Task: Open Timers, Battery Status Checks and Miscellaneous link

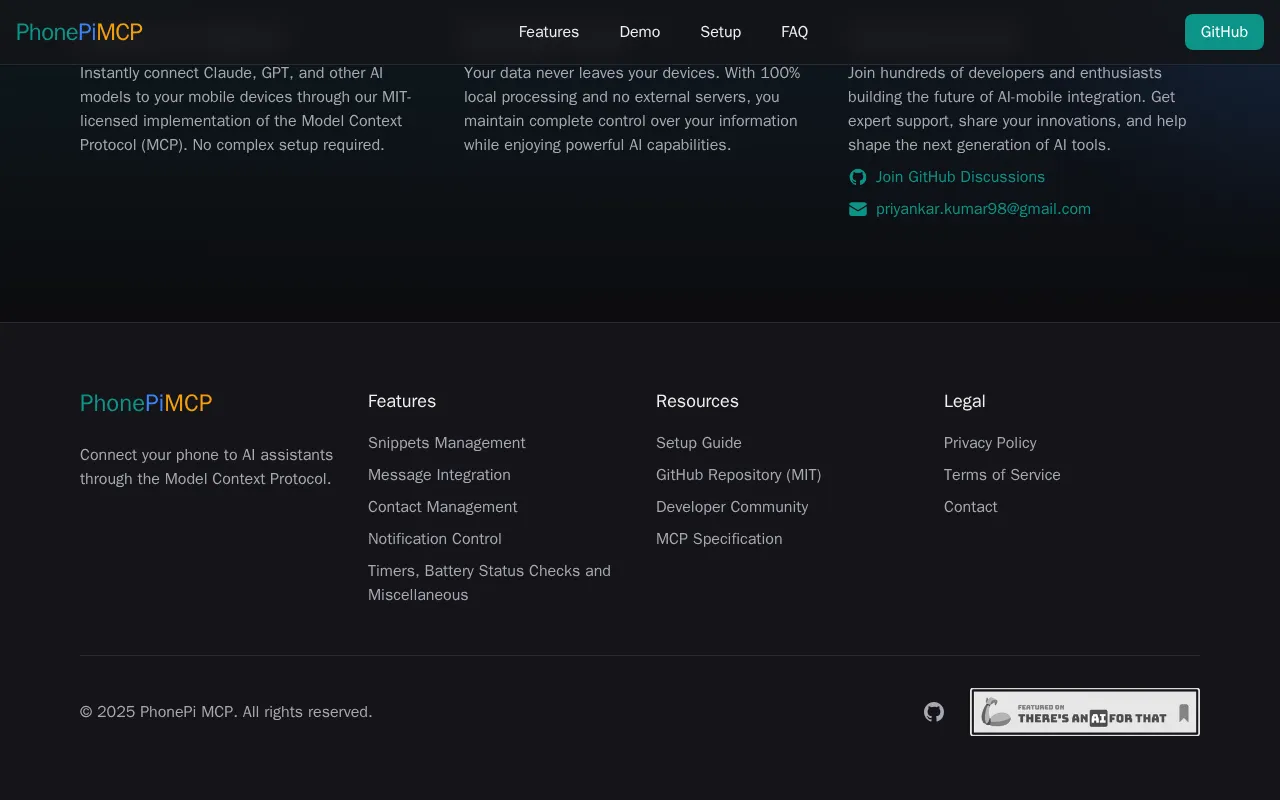Action: pyautogui.click(x=489, y=583)
